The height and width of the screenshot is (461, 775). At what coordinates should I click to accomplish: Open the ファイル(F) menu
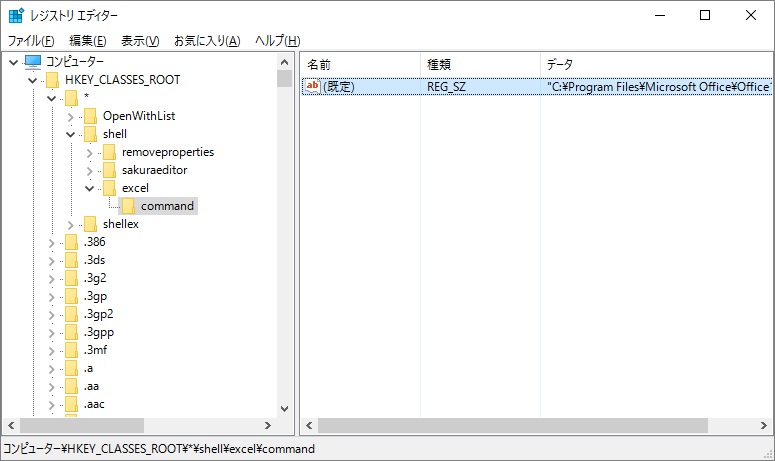click(31, 41)
